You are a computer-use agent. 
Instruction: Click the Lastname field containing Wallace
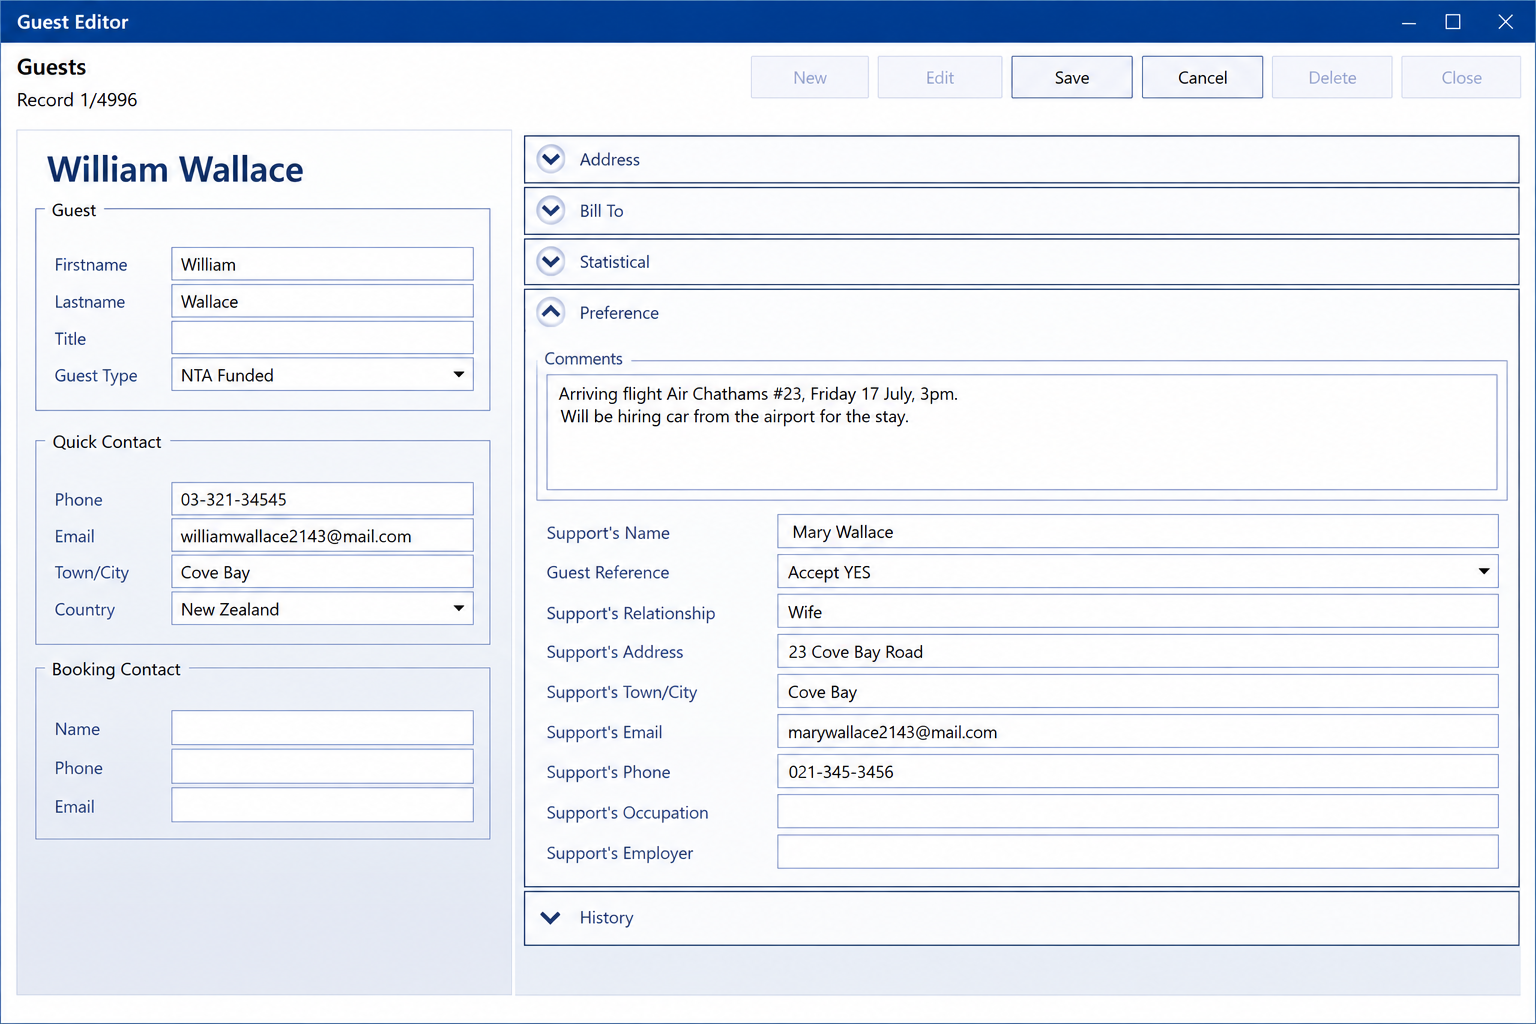[x=322, y=301]
